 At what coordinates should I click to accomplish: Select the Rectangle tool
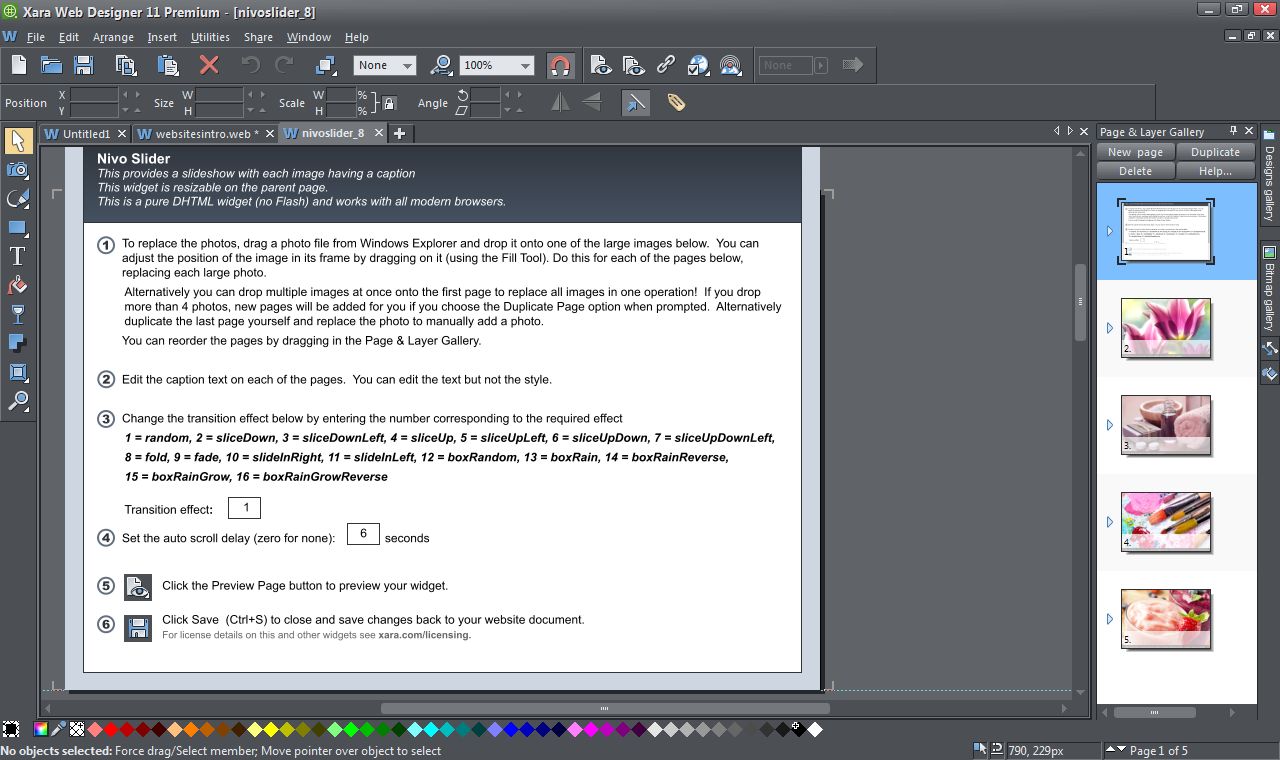(x=18, y=228)
